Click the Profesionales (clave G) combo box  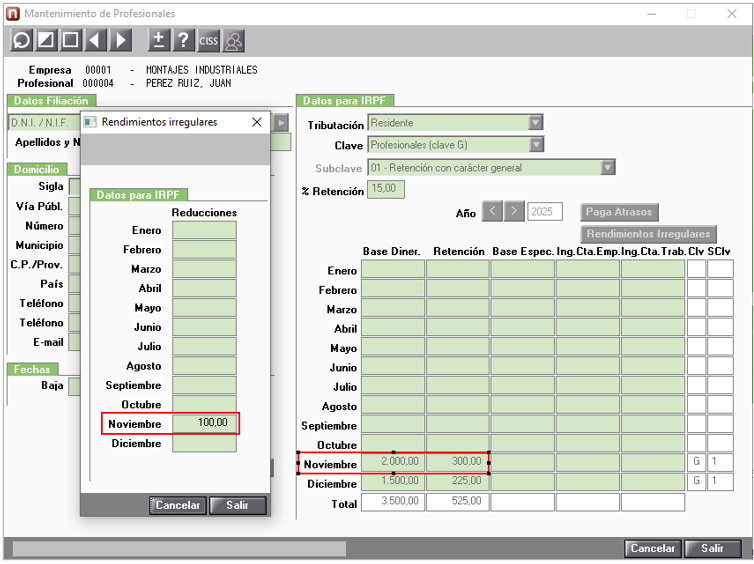pyautogui.click(x=455, y=144)
